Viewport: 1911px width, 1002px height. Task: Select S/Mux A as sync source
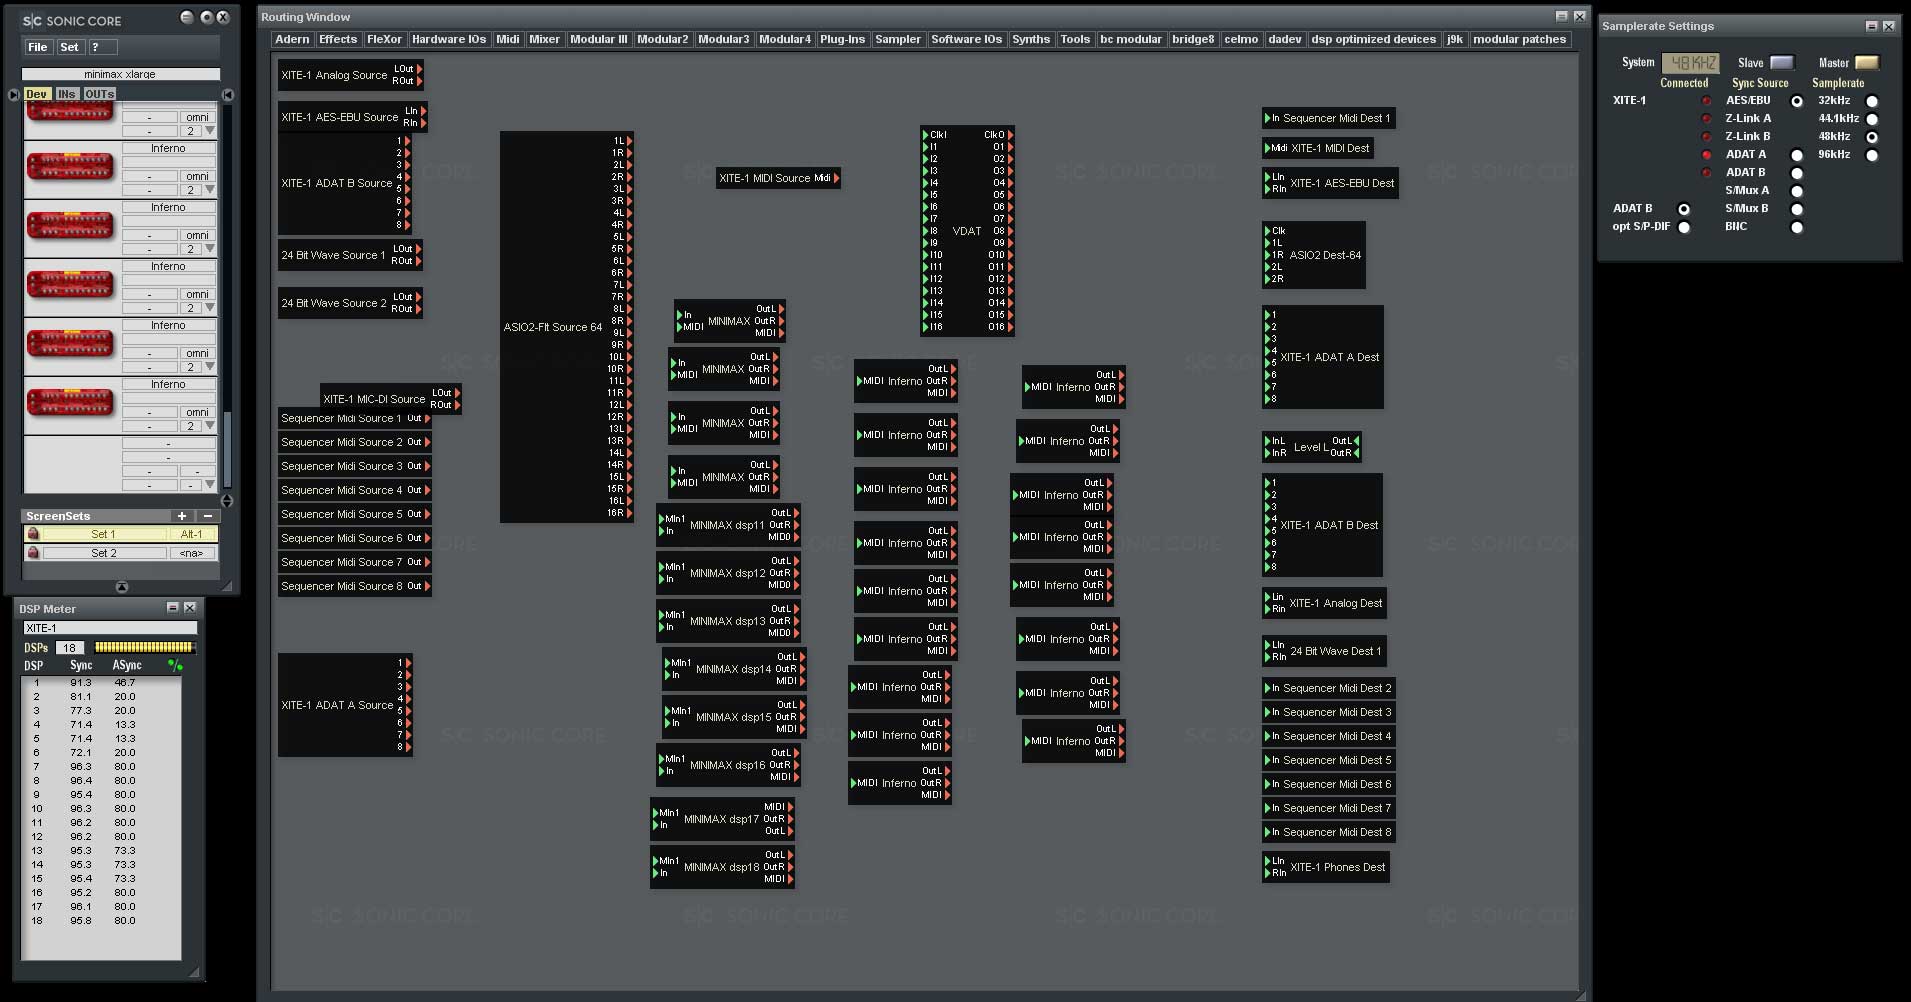(1797, 191)
